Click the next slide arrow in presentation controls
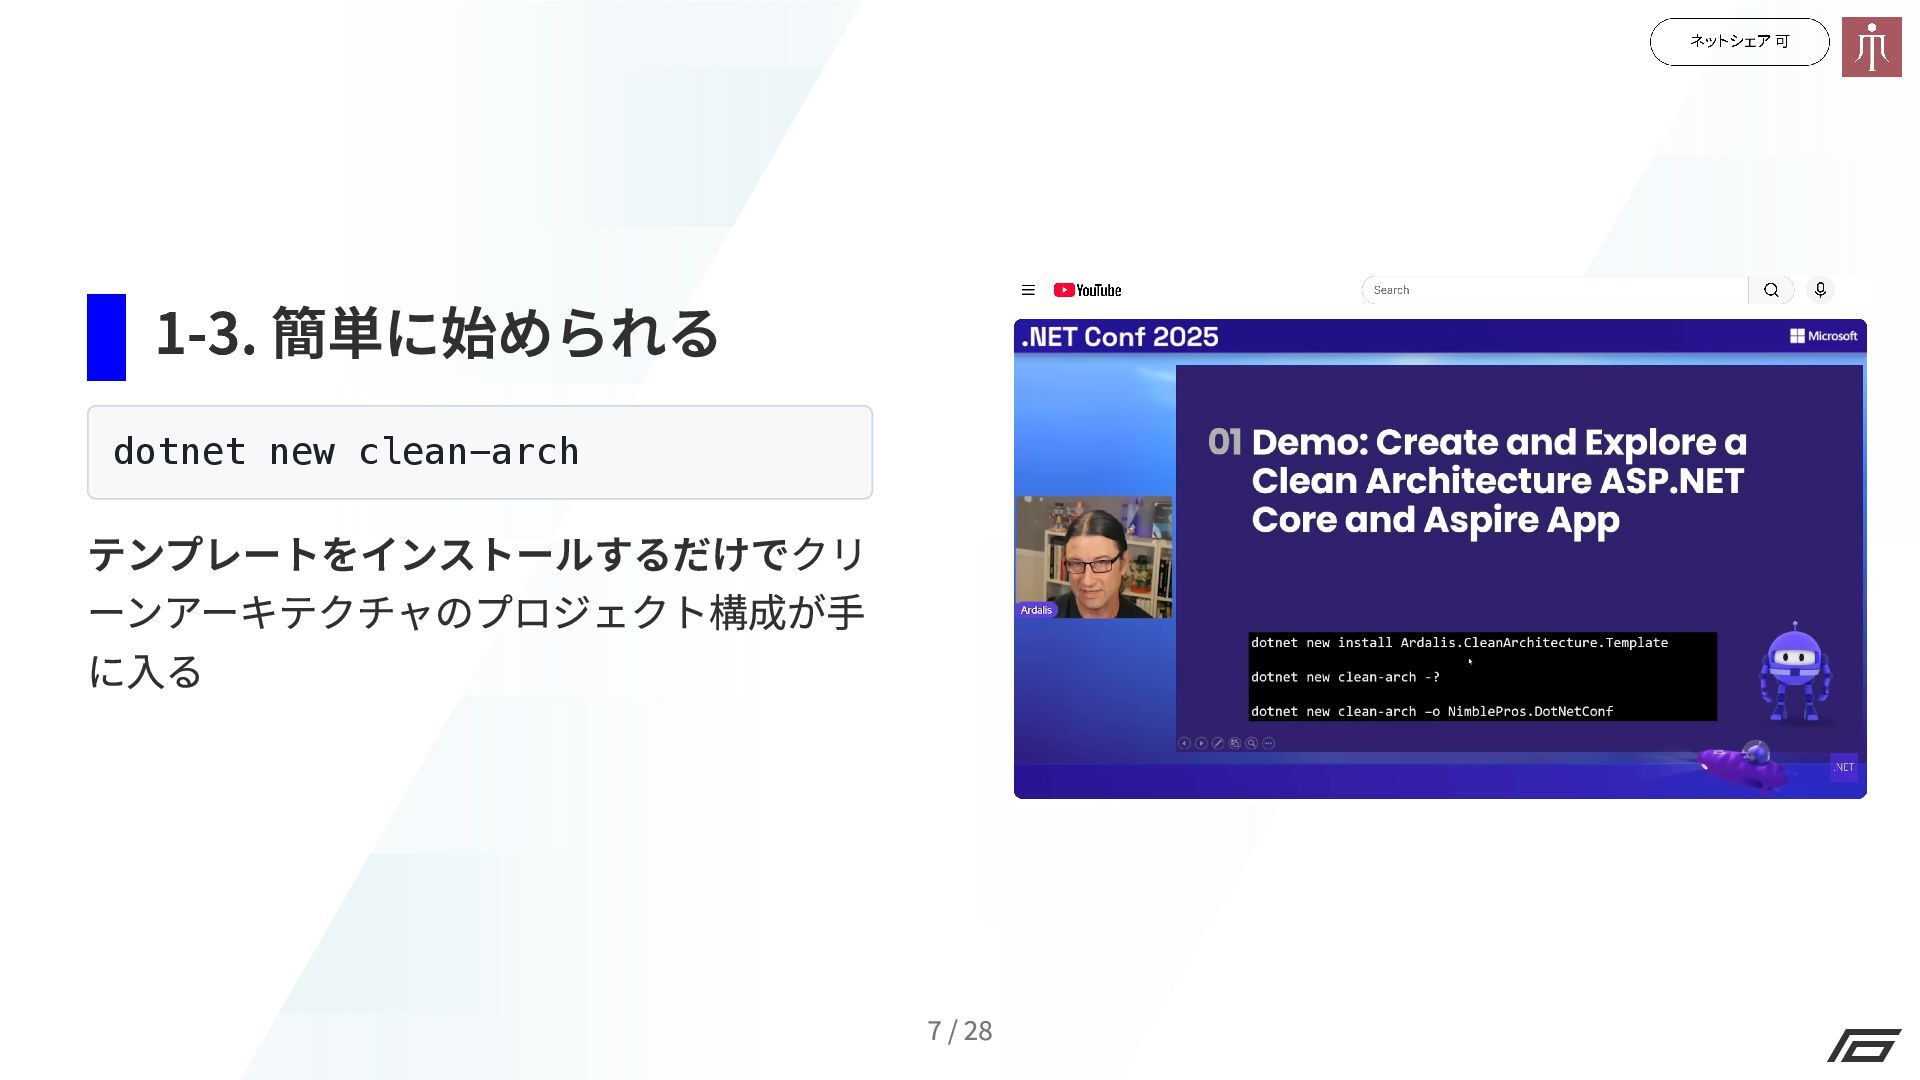The image size is (1920, 1080). tap(1201, 743)
